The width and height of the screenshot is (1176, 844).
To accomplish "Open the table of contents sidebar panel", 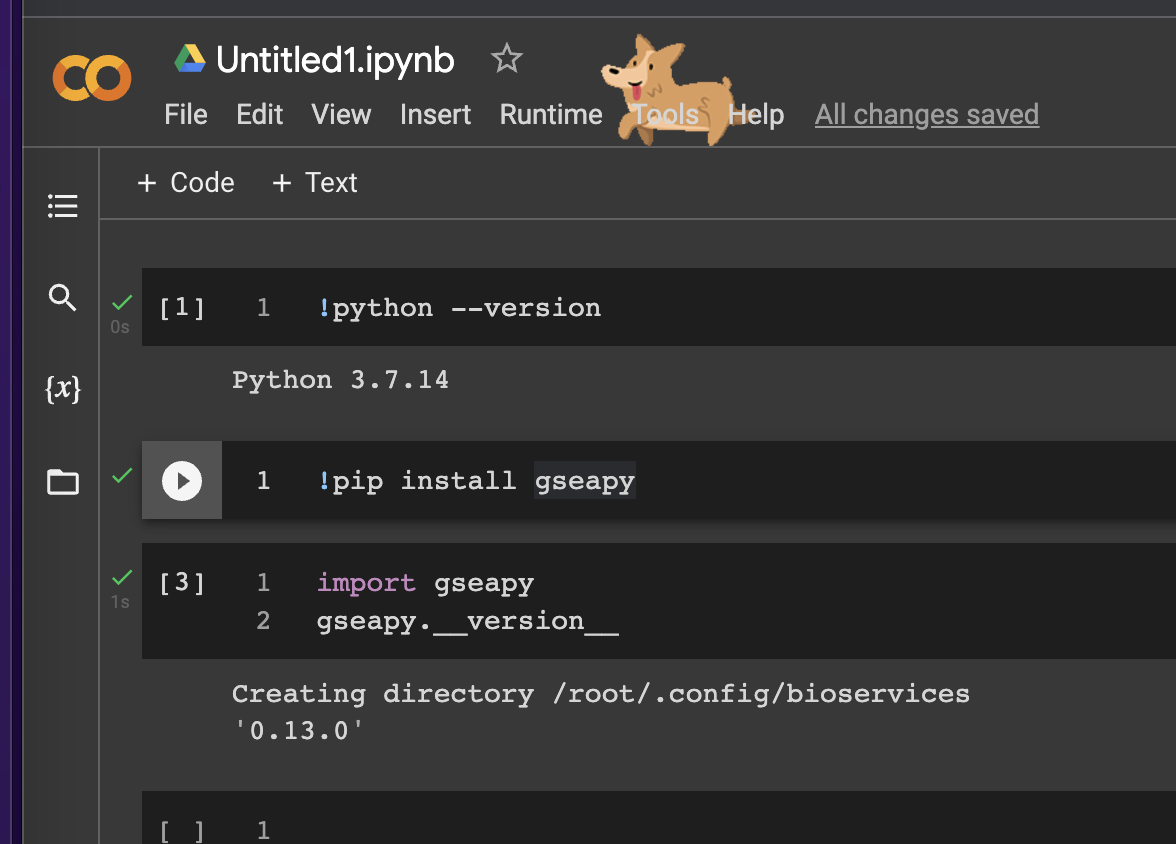I will 63,205.
